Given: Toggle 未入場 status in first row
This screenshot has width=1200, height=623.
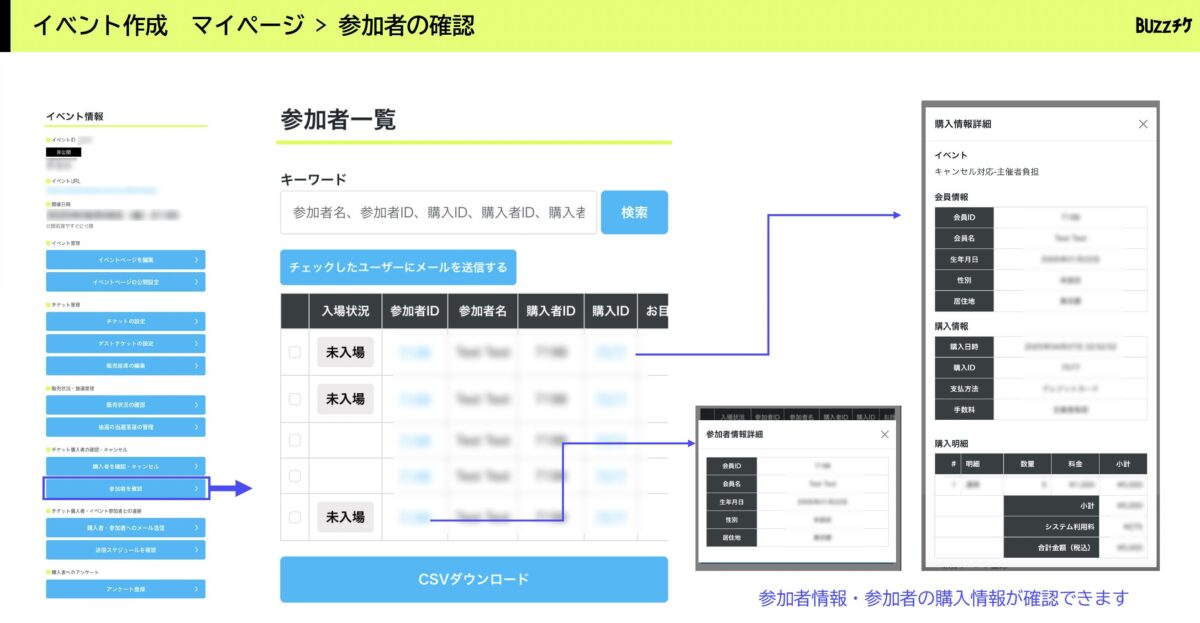Looking at the screenshot, I should pos(345,352).
